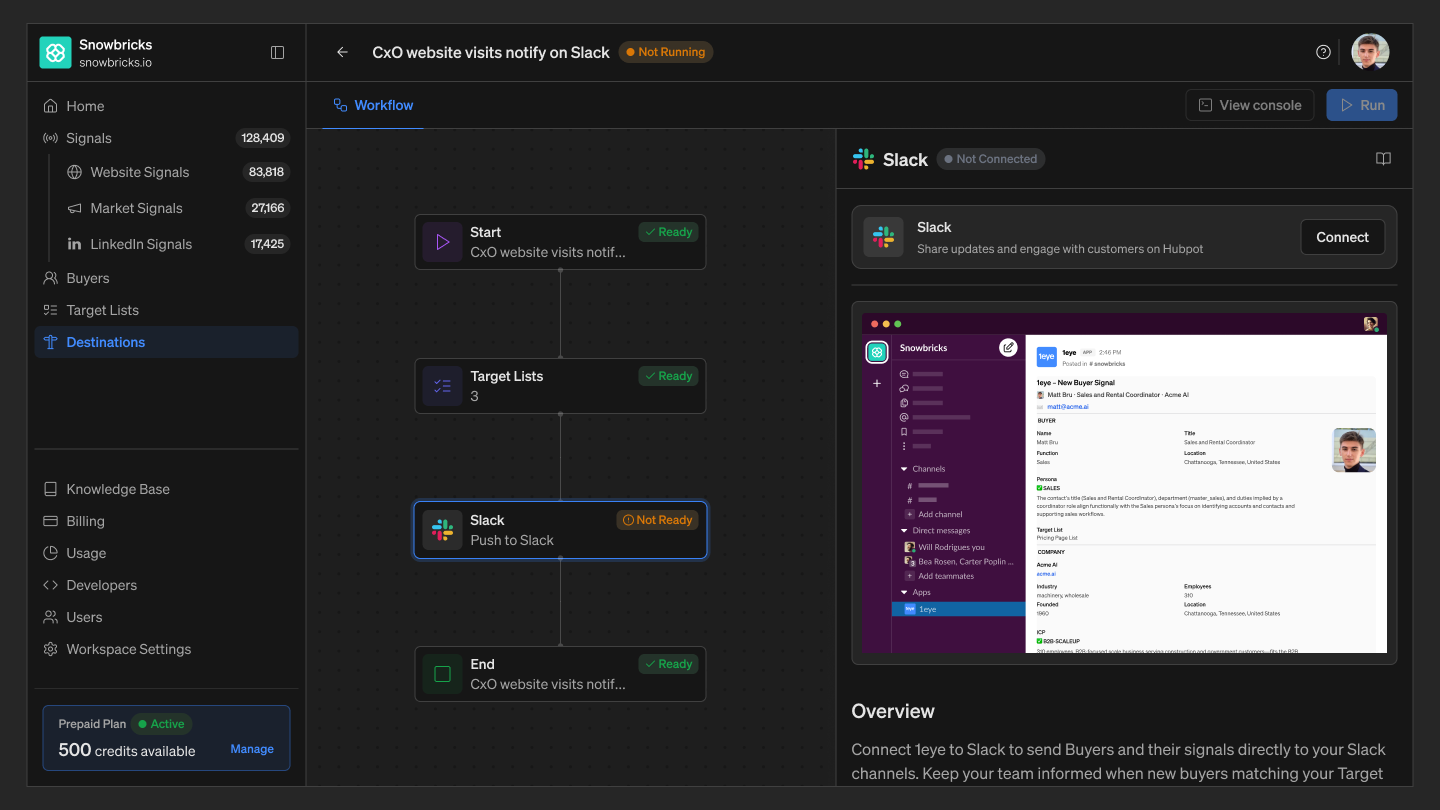Open Usage in the sidebar
Viewport: 1440px width, 810px height.
166,553
